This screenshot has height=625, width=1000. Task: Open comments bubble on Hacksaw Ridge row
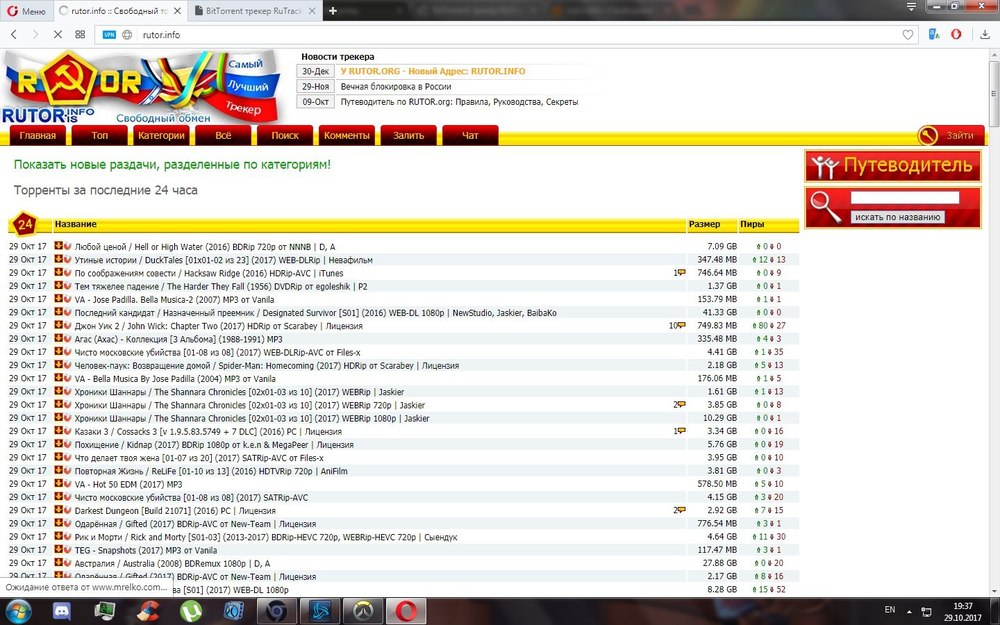(681, 272)
